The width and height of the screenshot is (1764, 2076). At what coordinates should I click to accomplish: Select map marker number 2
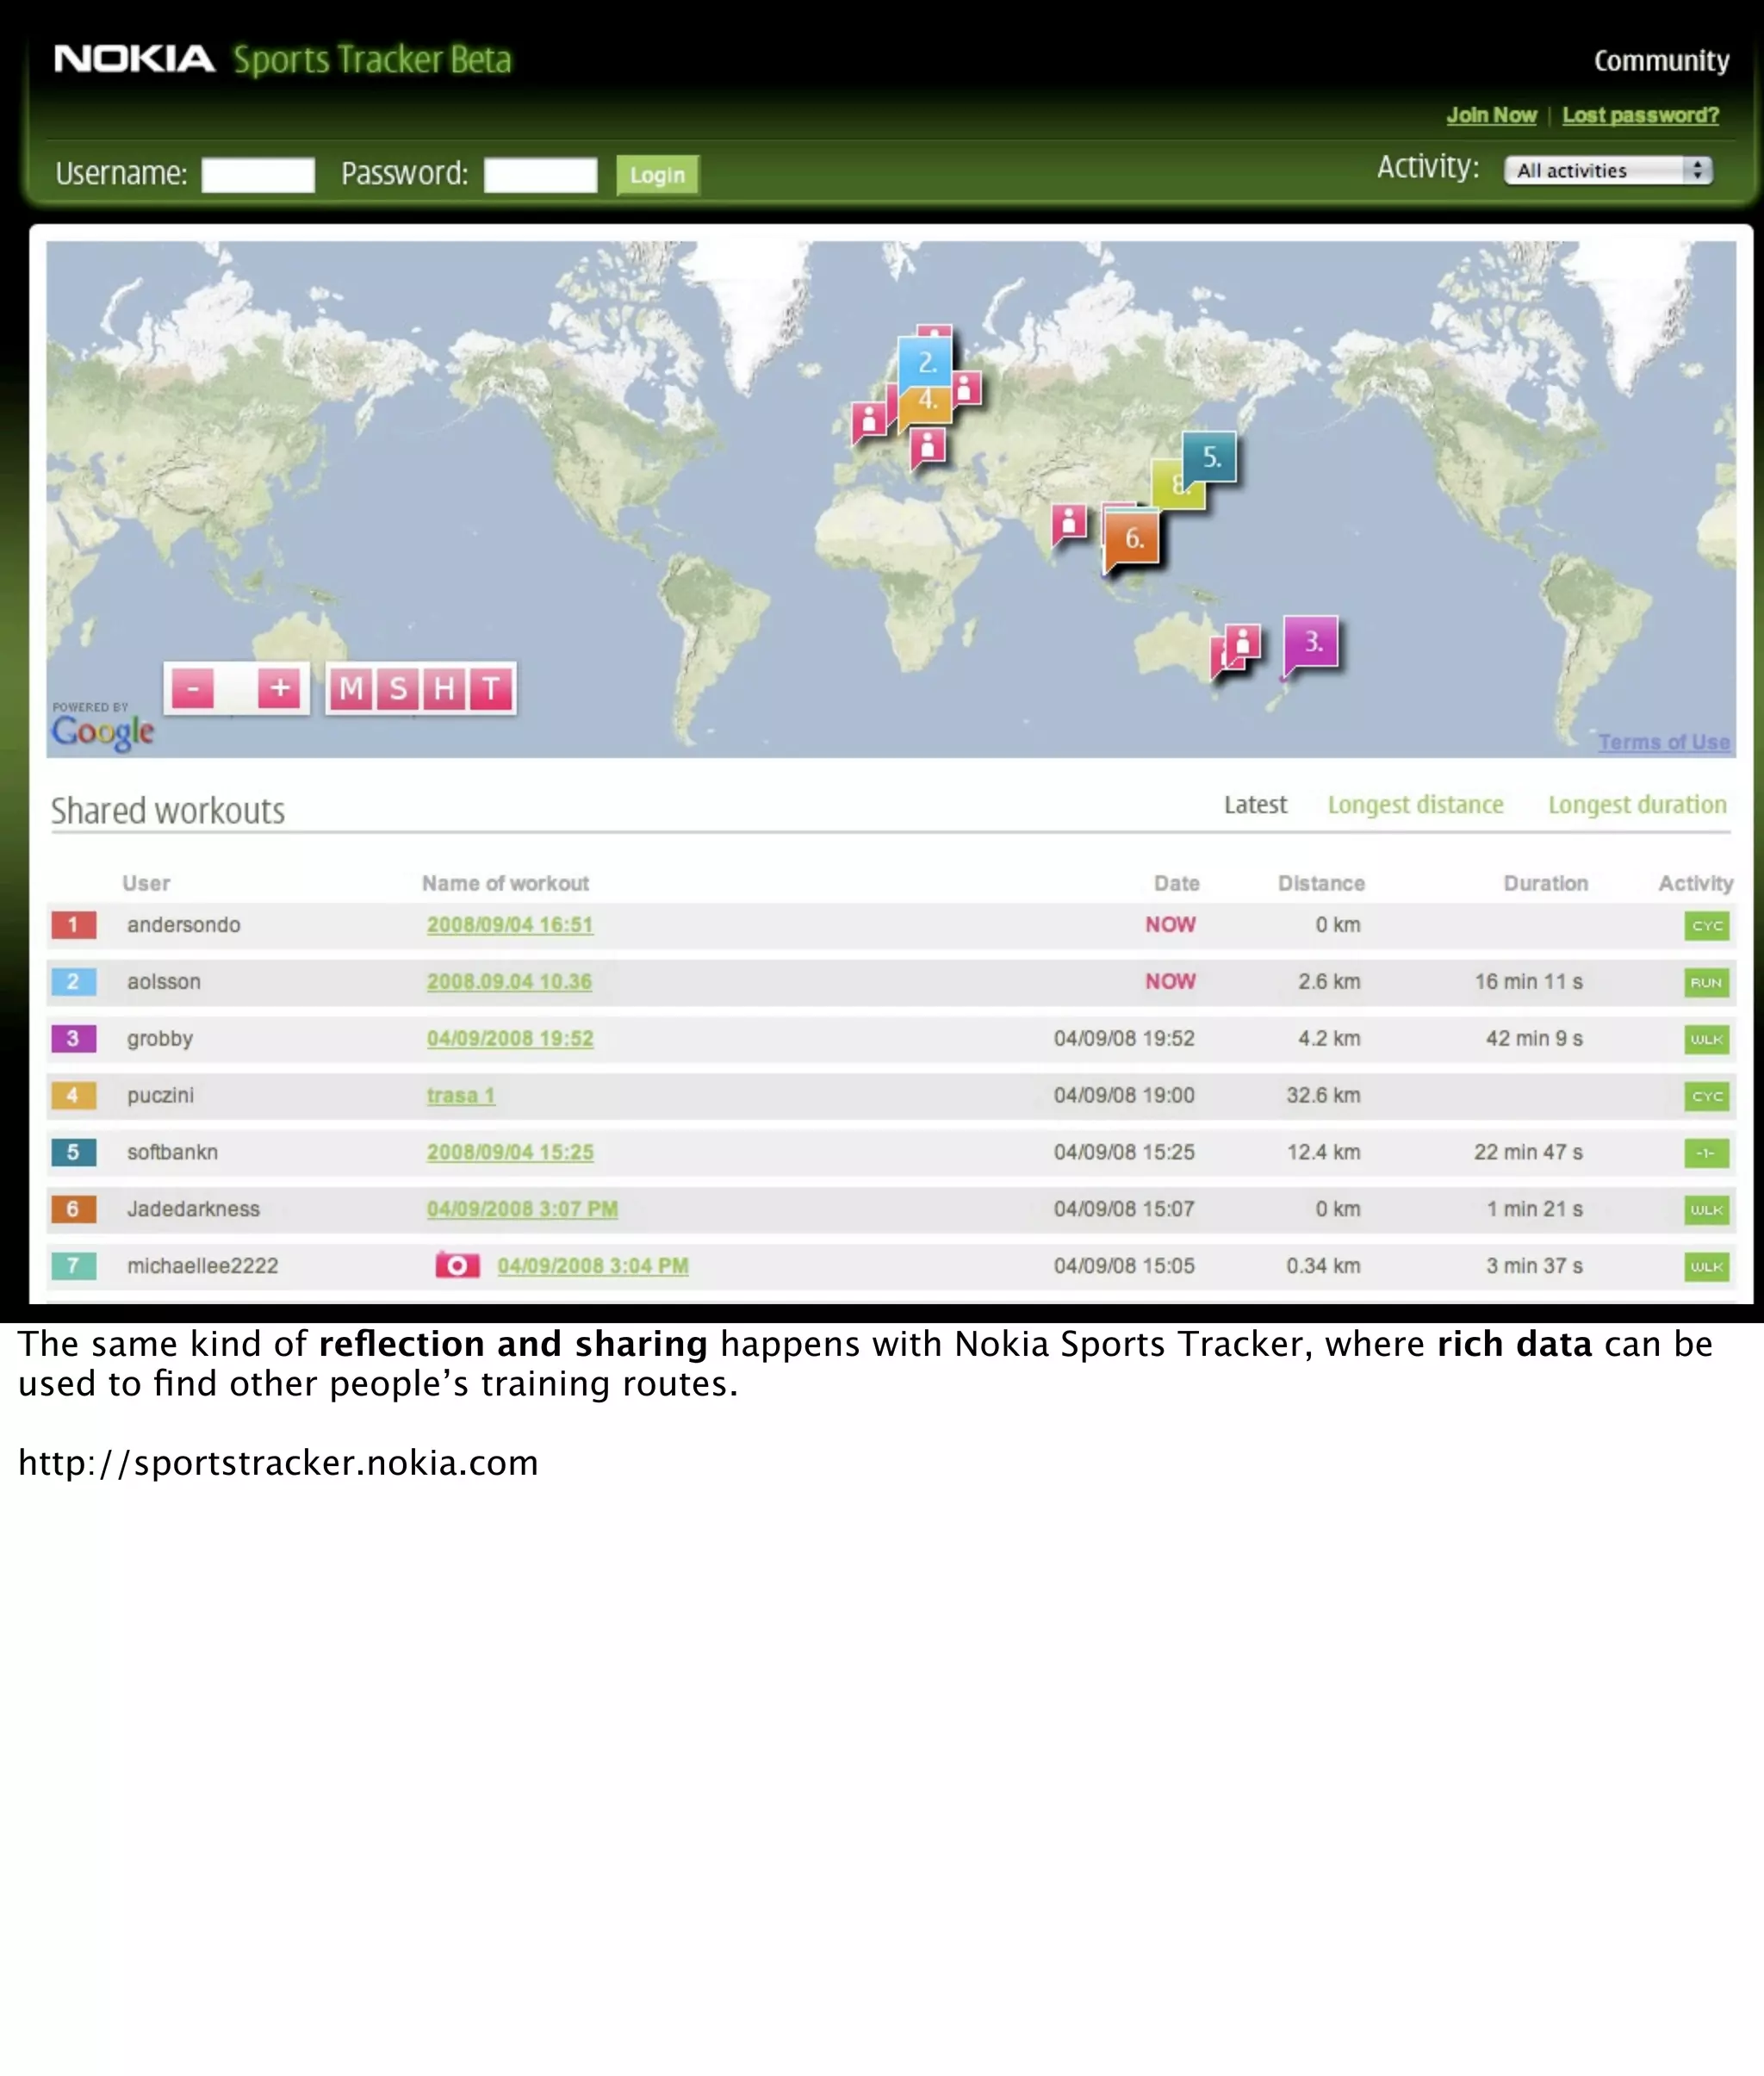[926, 362]
